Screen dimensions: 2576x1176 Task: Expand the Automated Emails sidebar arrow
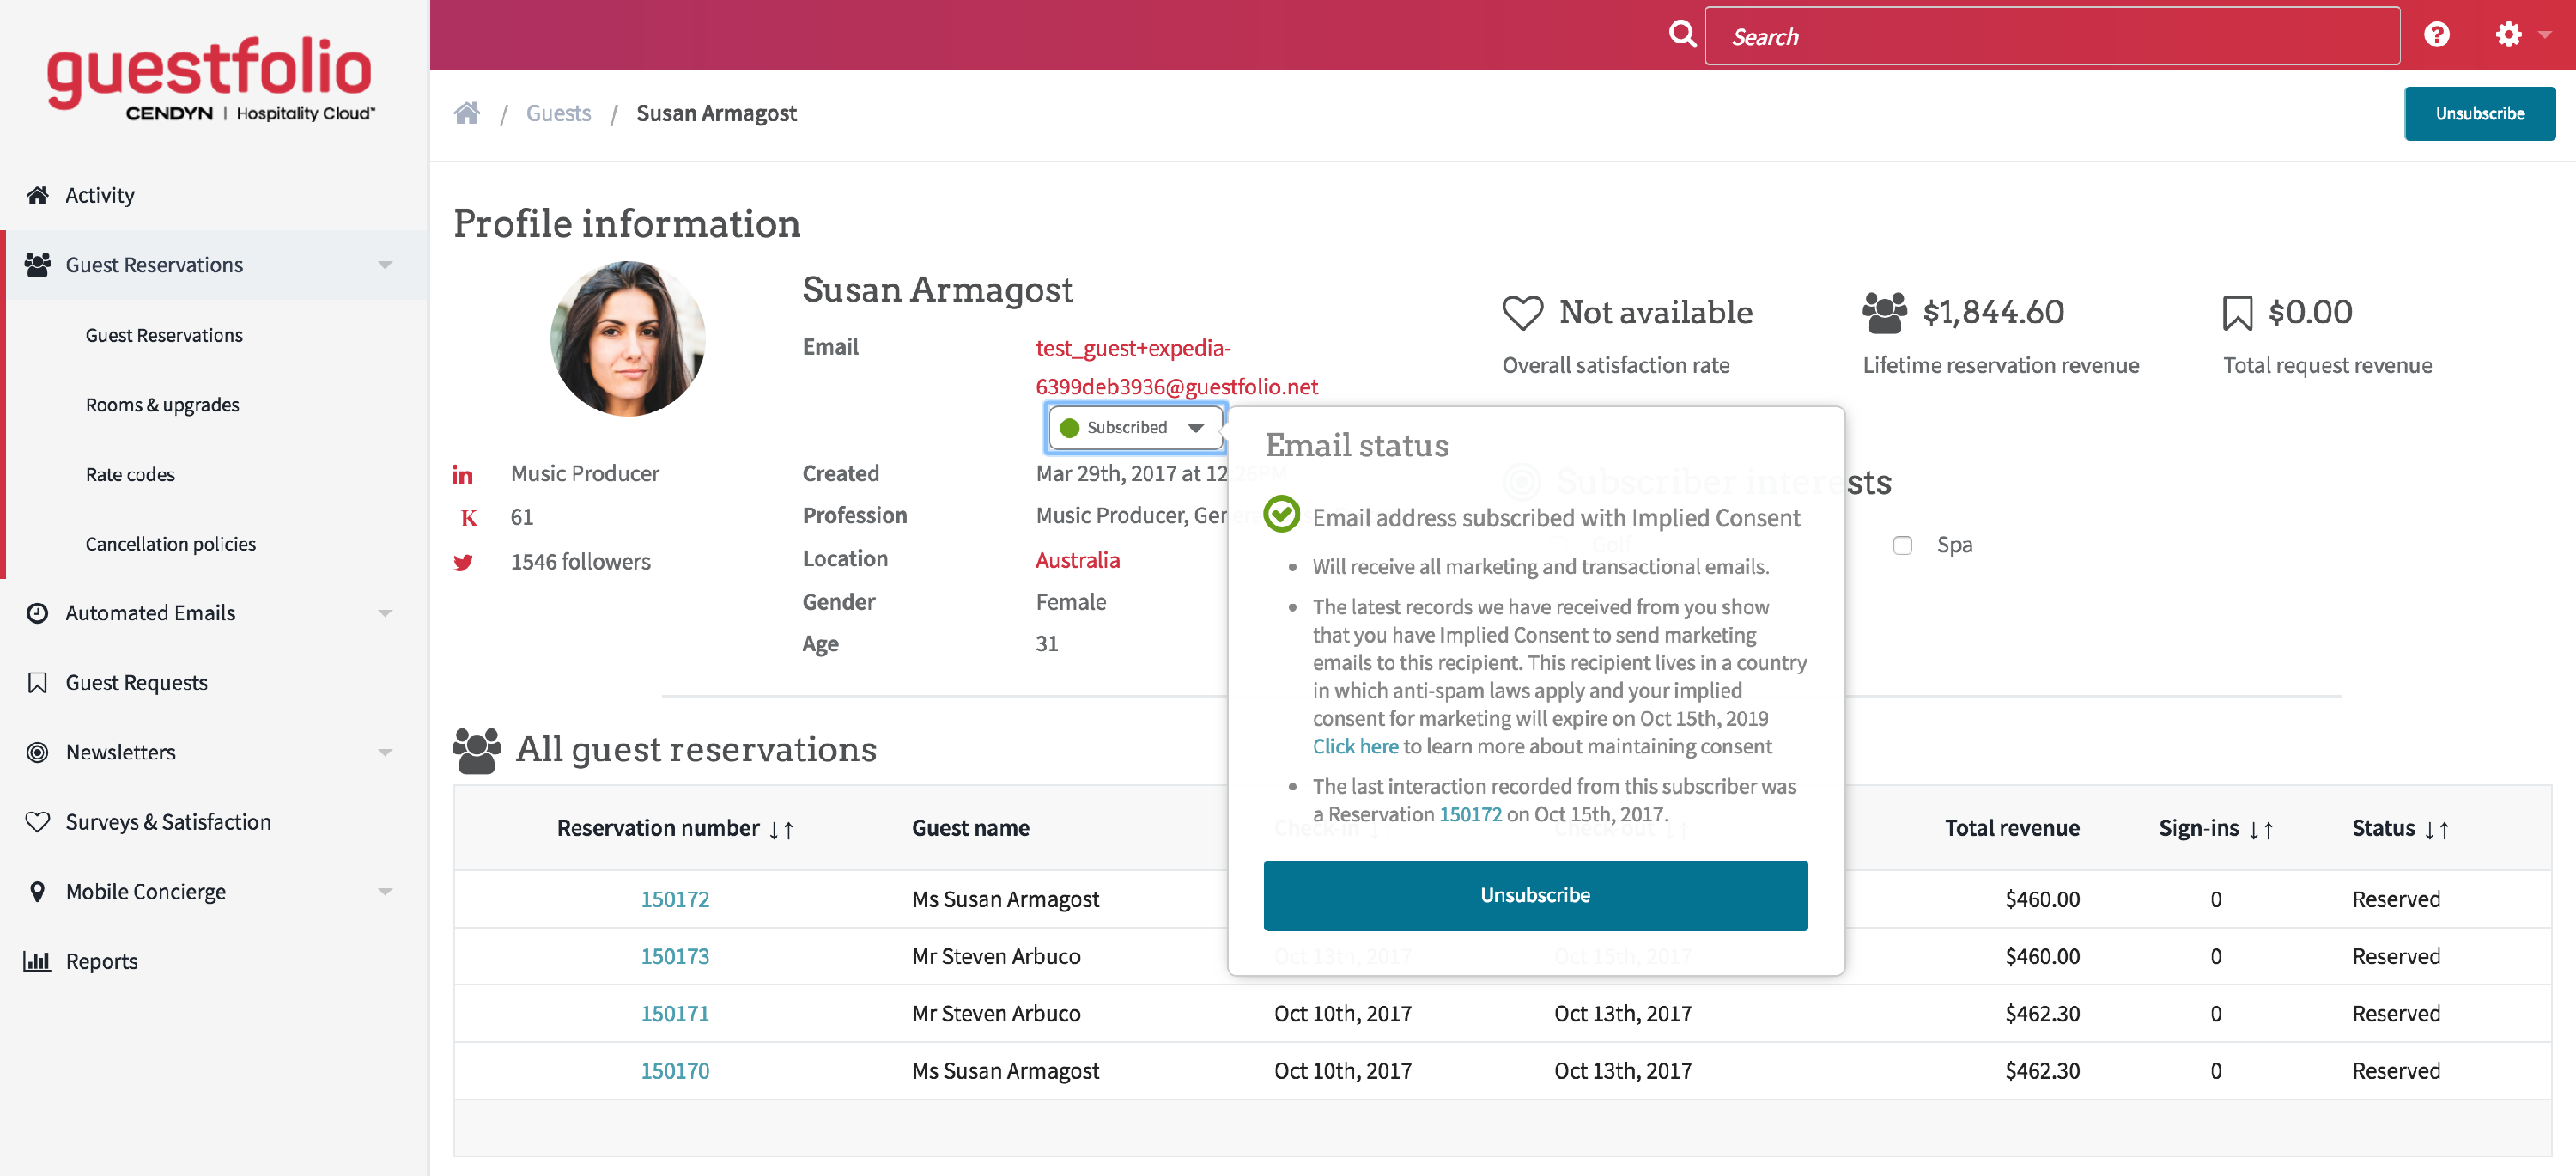385,613
